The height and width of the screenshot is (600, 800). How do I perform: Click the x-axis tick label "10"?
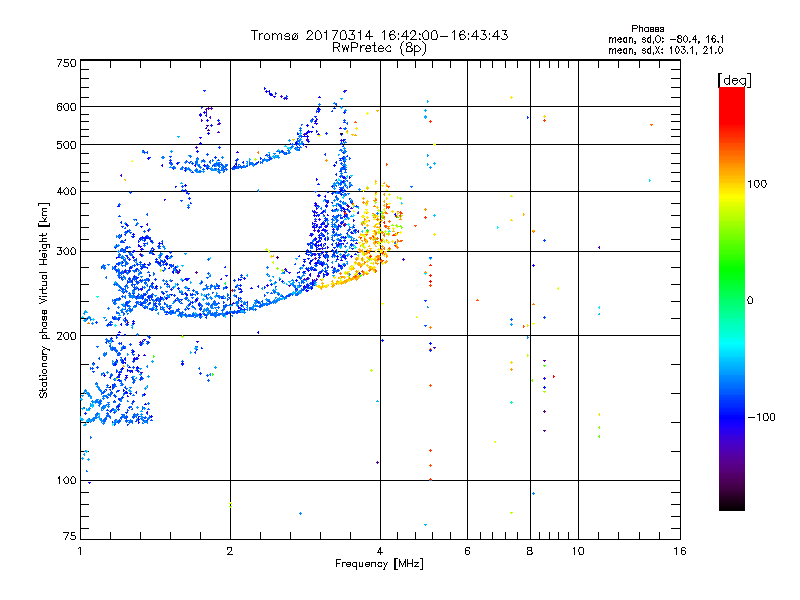point(578,551)
